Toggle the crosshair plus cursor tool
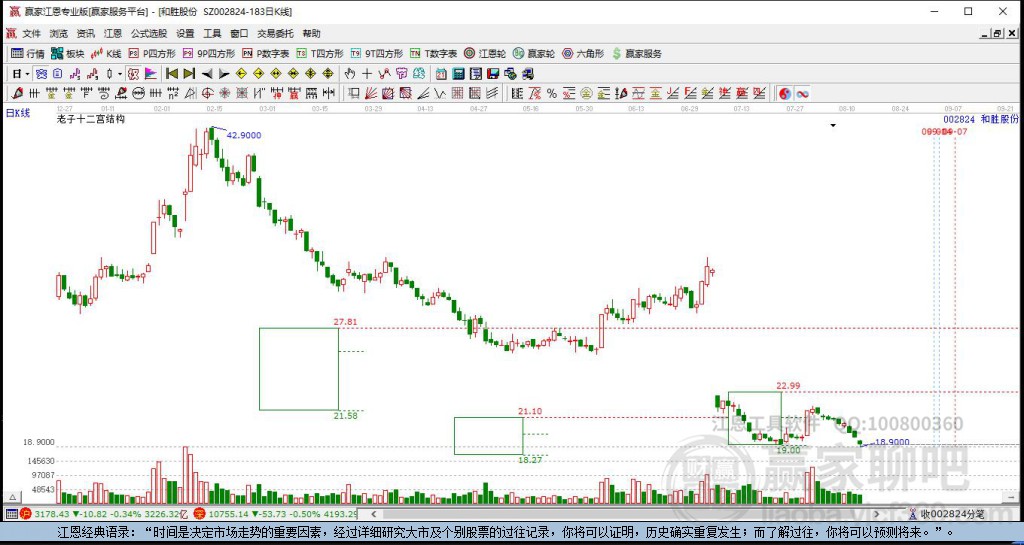 [x=367, y=74]
